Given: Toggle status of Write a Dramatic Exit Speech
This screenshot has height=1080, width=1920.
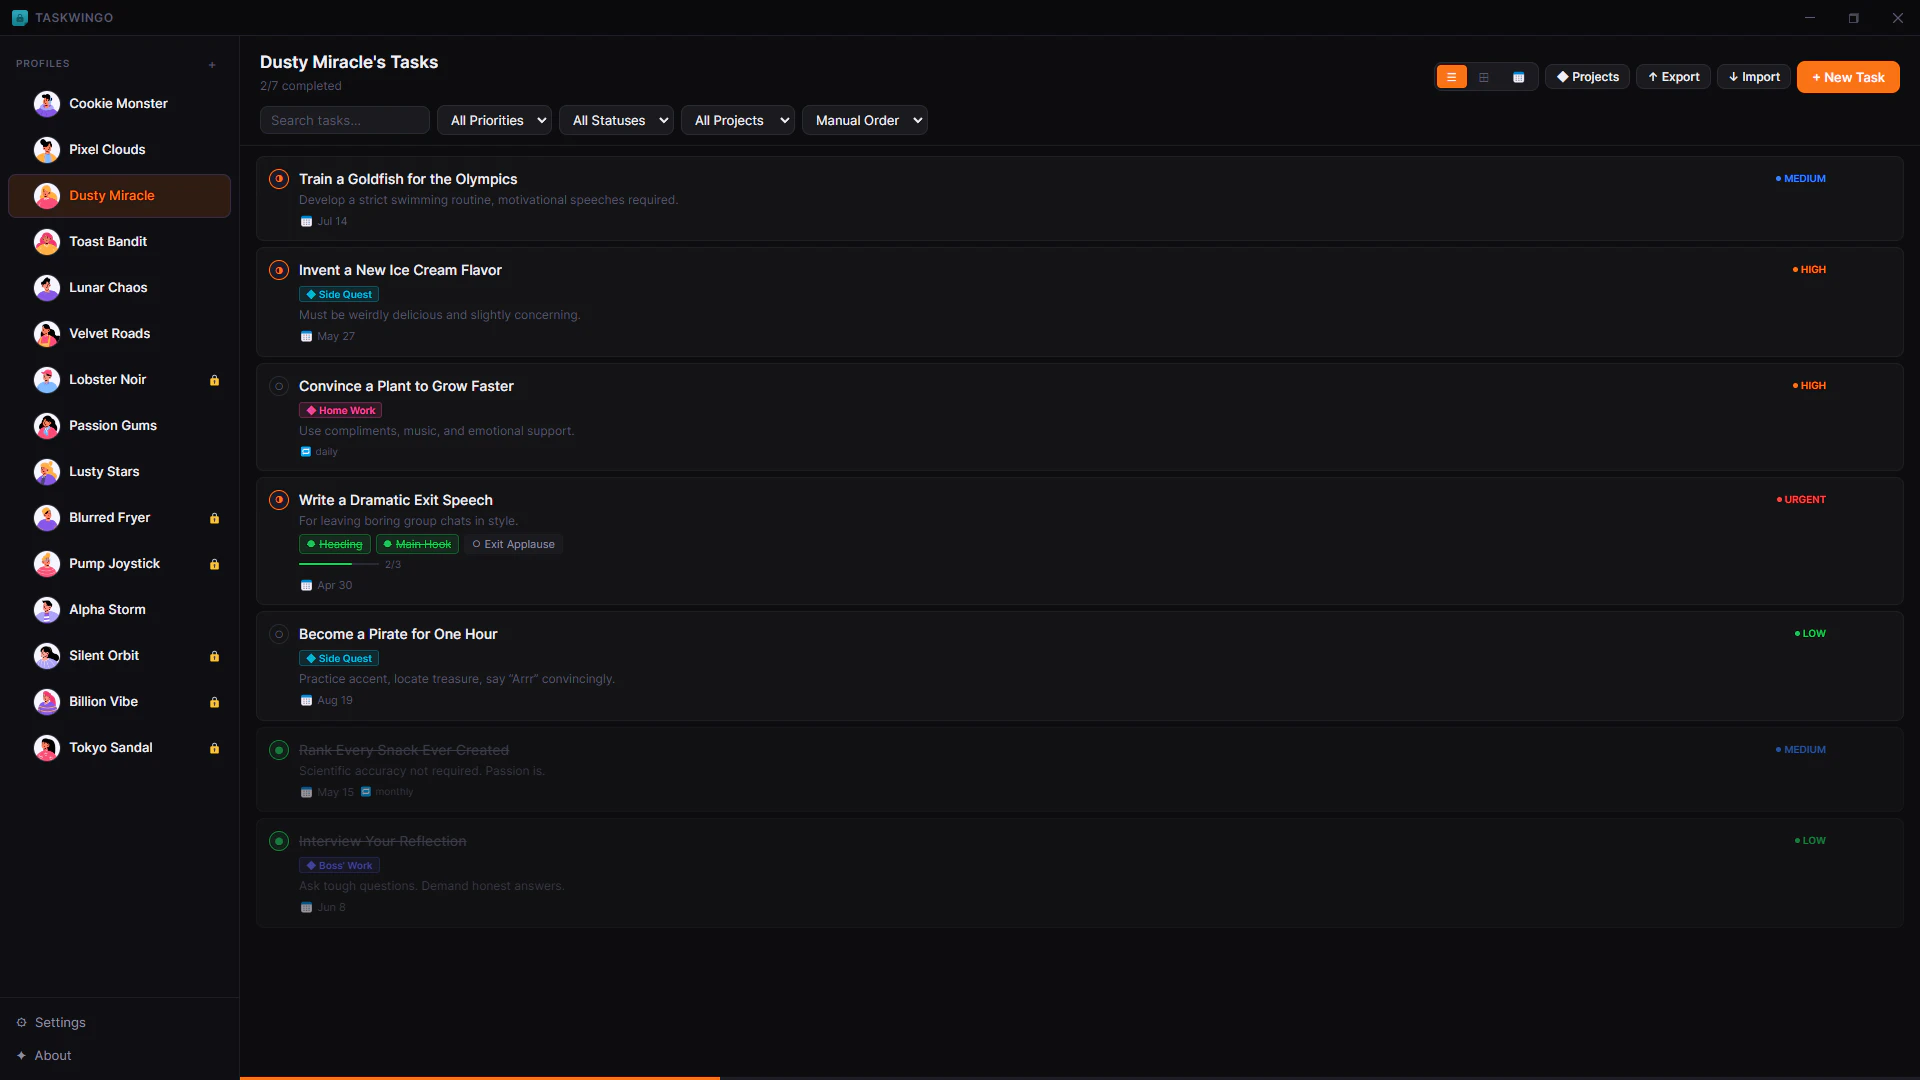Looking at the screenshot, I should [279, 500].
